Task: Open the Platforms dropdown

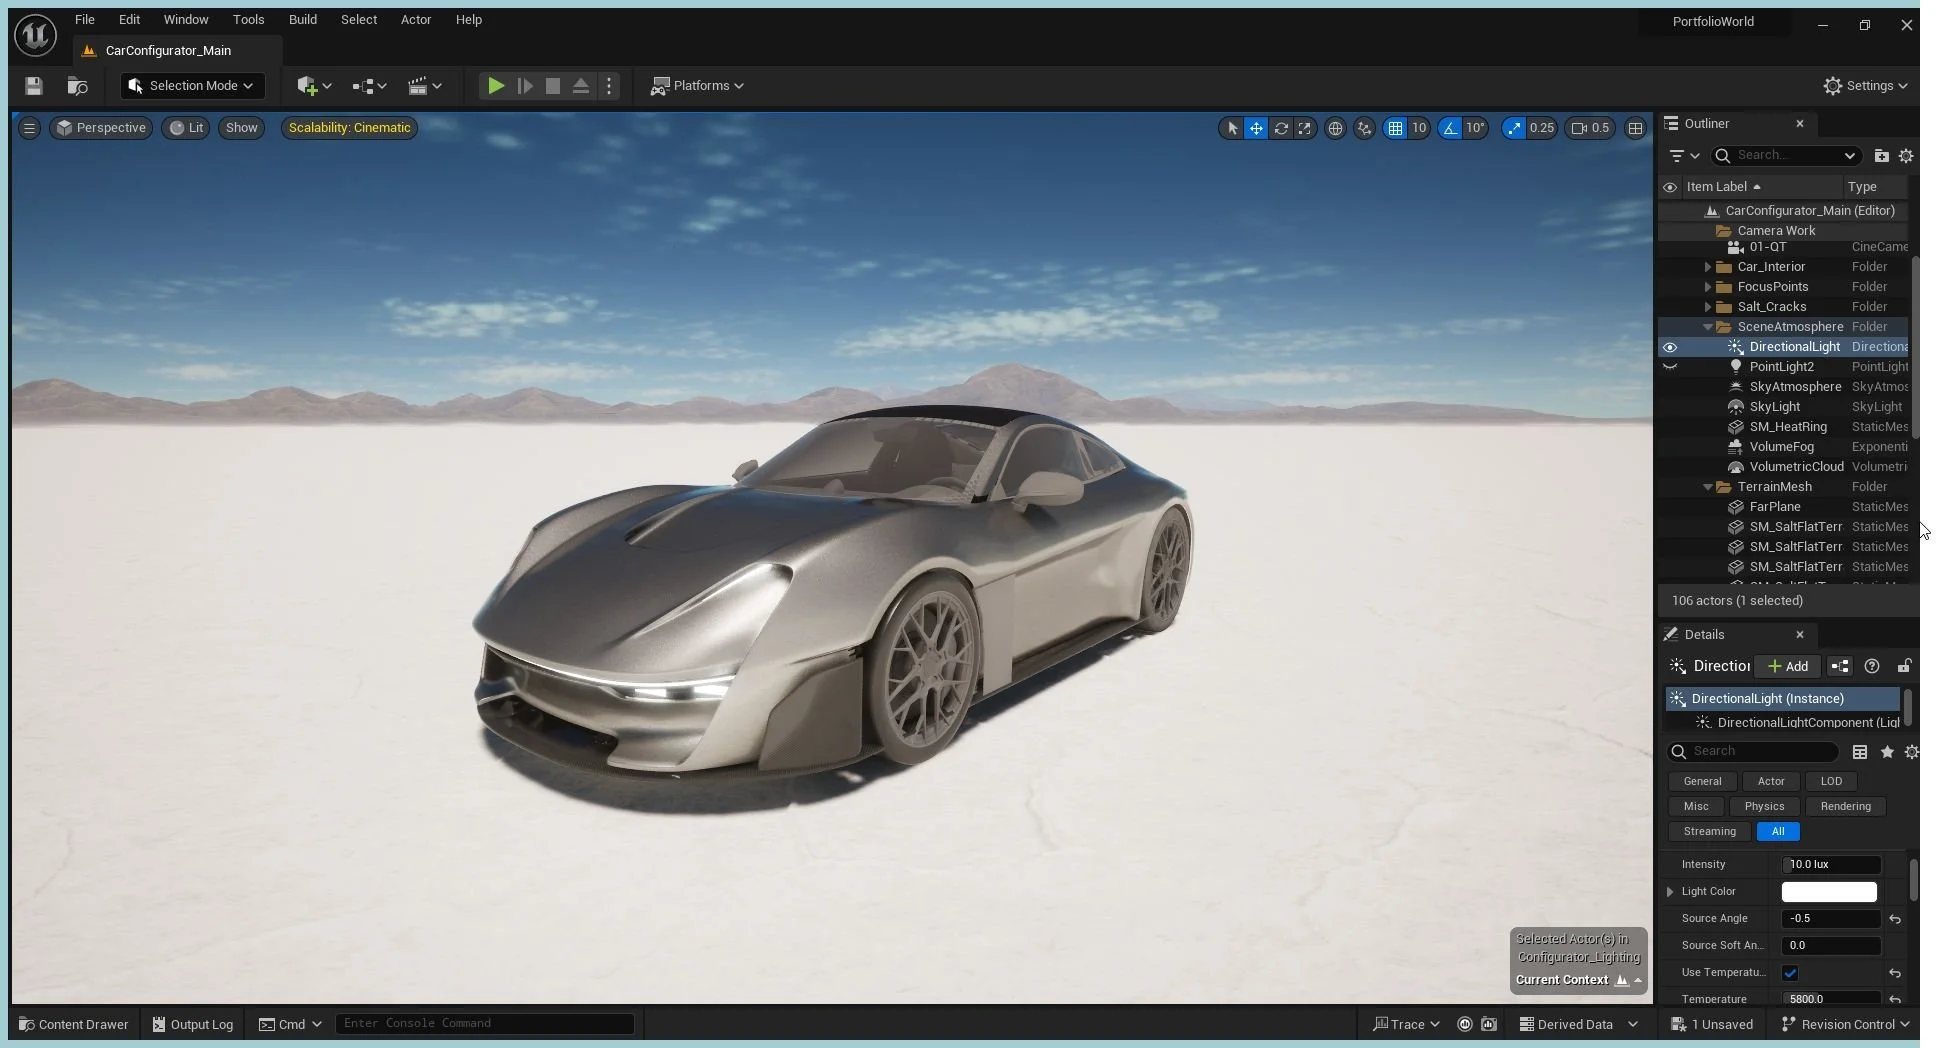Action: pyautogui.click(x=697, y=86)
